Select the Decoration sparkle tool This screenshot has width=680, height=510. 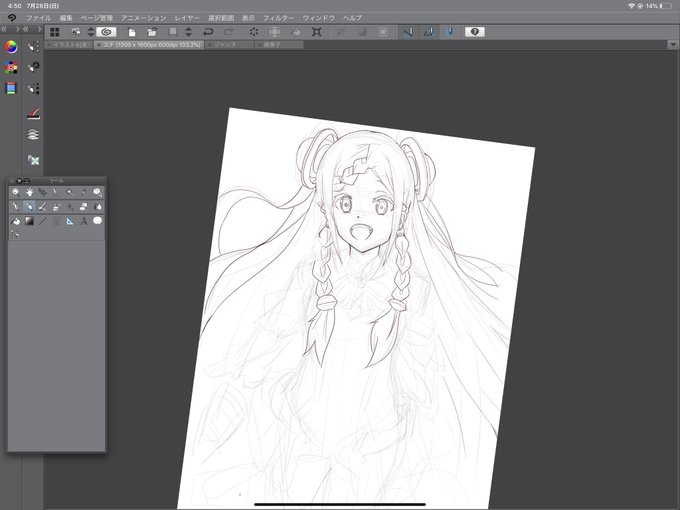coord(70,206)
